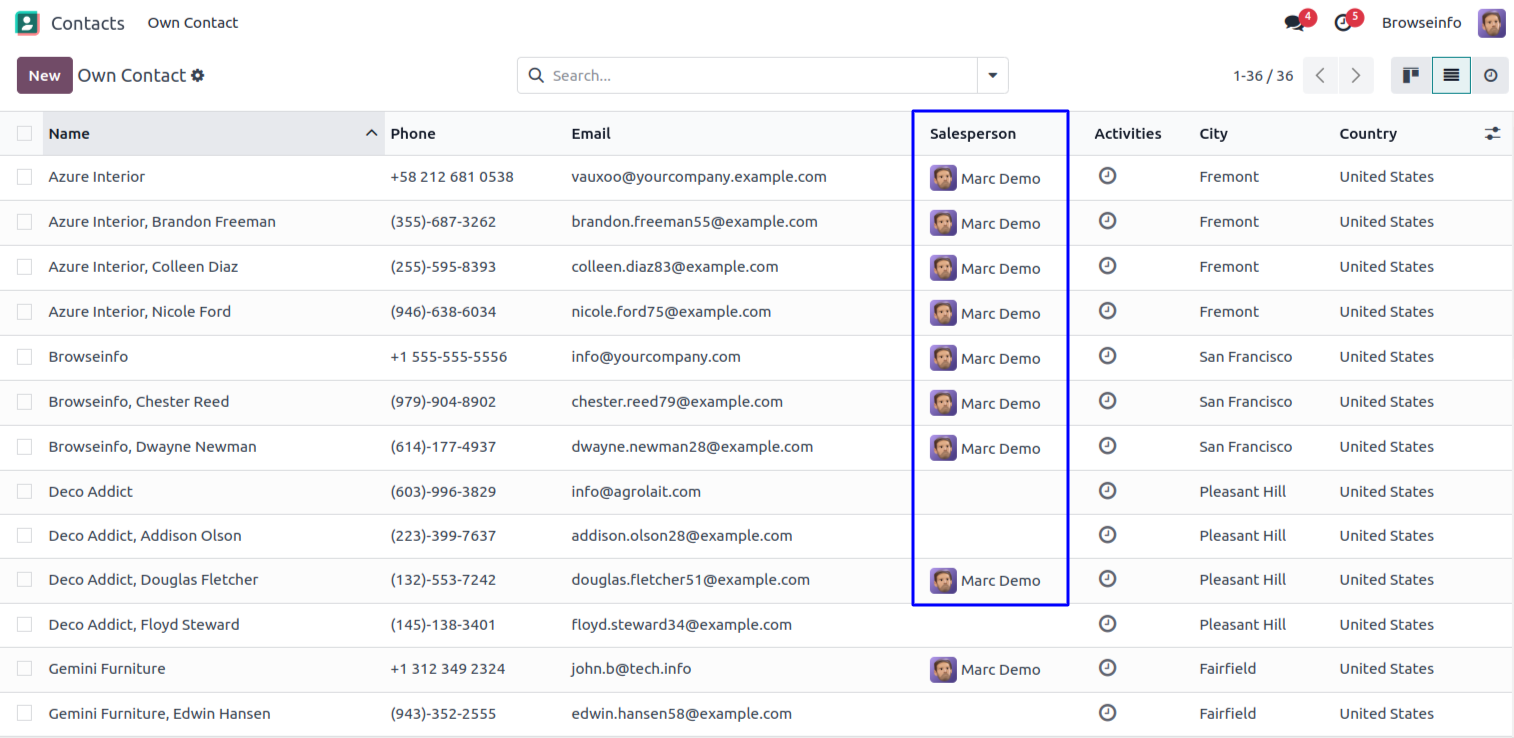Tick the checkbox for Browseinfo row
The image size is (1514, 738).
(24, 357)
